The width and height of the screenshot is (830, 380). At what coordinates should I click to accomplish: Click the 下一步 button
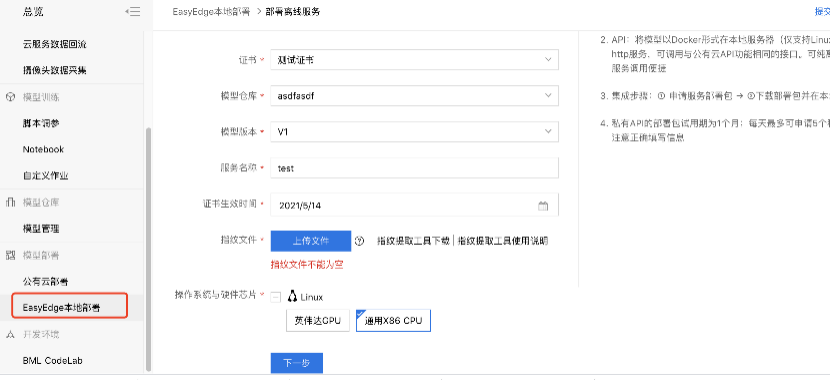click(x=296, y=363)
